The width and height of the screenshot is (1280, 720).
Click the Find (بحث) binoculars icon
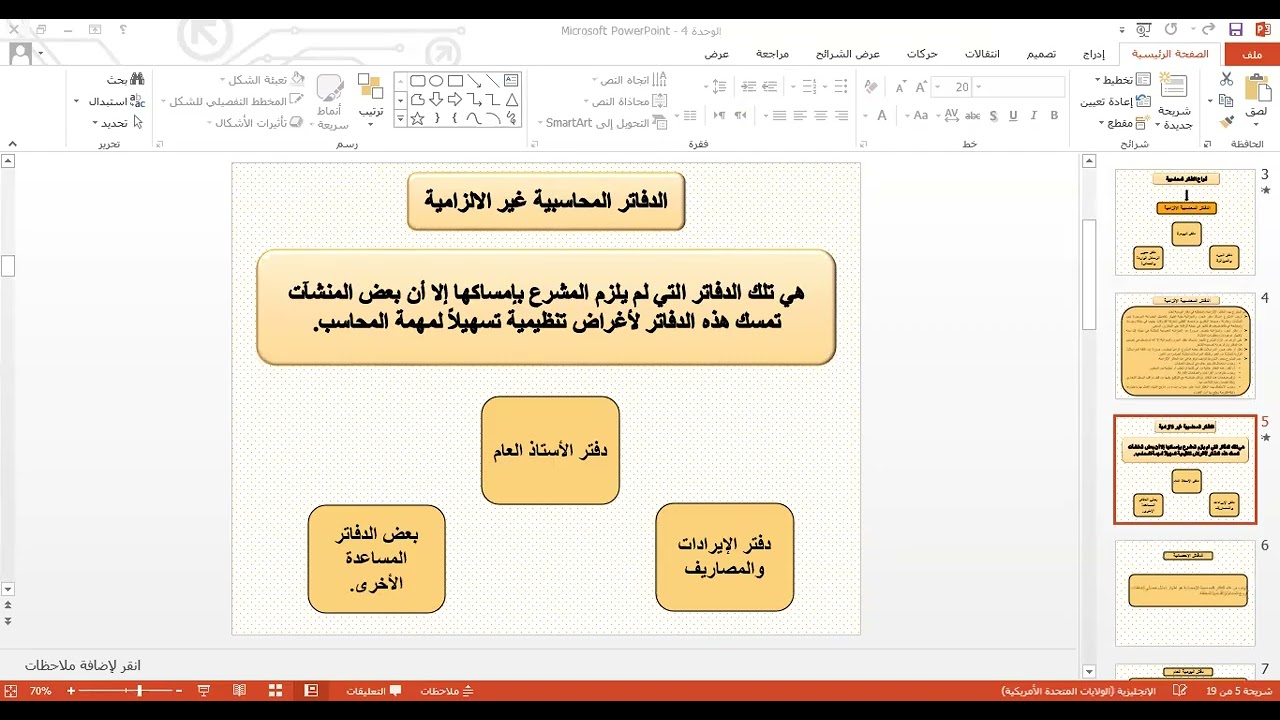pyautogui.click(x=137, y=79)
